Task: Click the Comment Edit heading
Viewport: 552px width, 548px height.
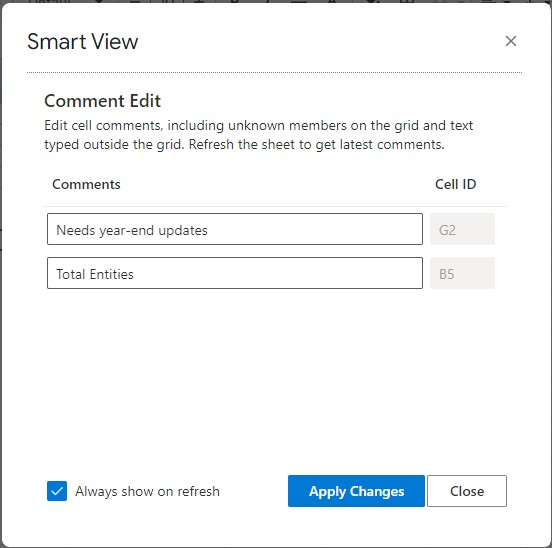Action: 102,101
